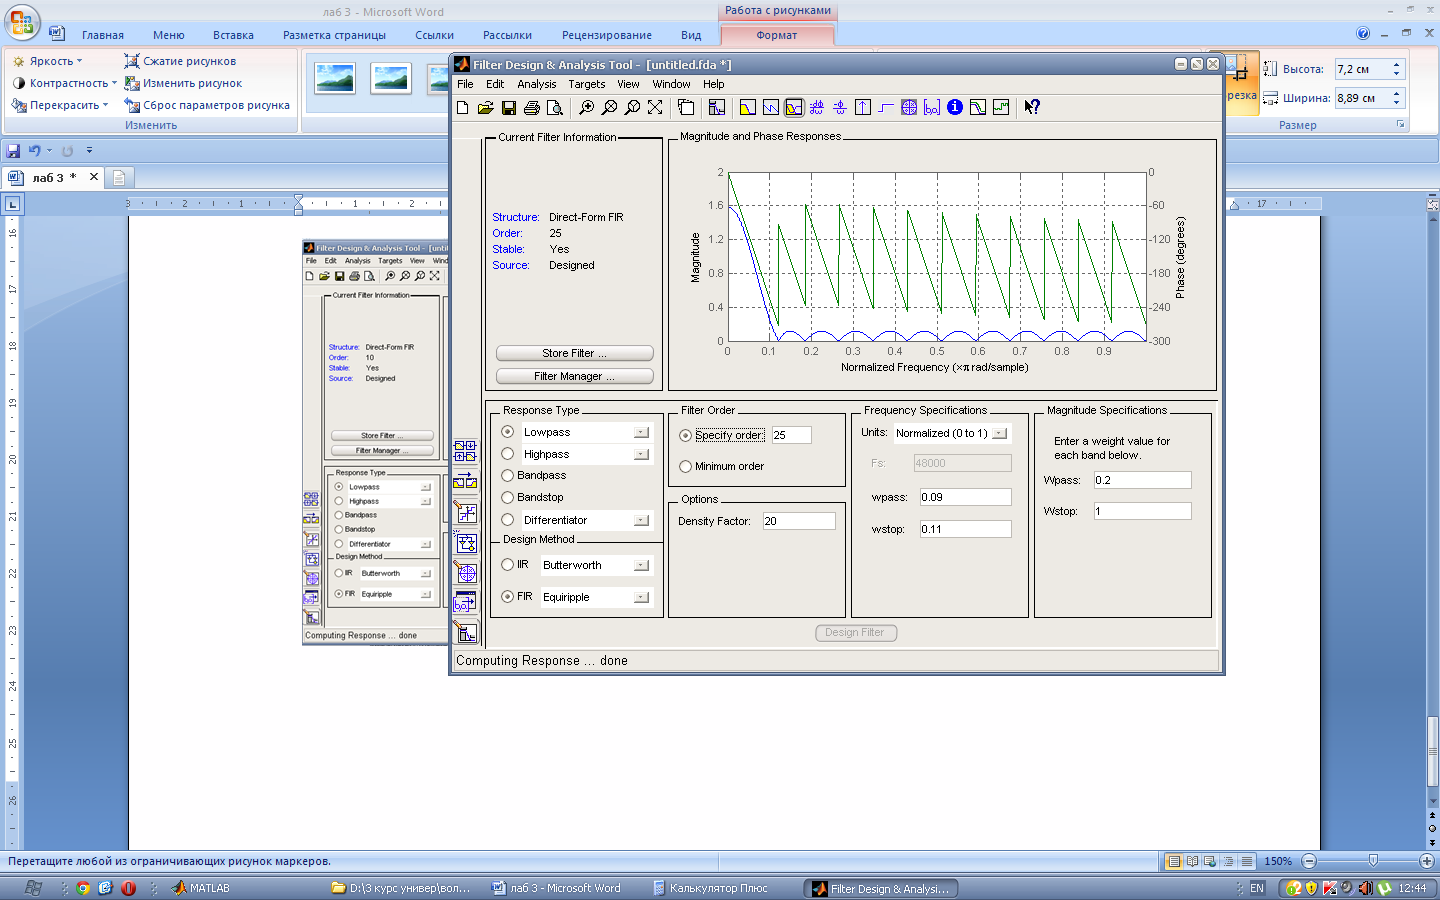Show Filter Information blue 'i' icon
Image resolution: width=1440 pixels, height=900 pixels.
[x=955, y=107]
